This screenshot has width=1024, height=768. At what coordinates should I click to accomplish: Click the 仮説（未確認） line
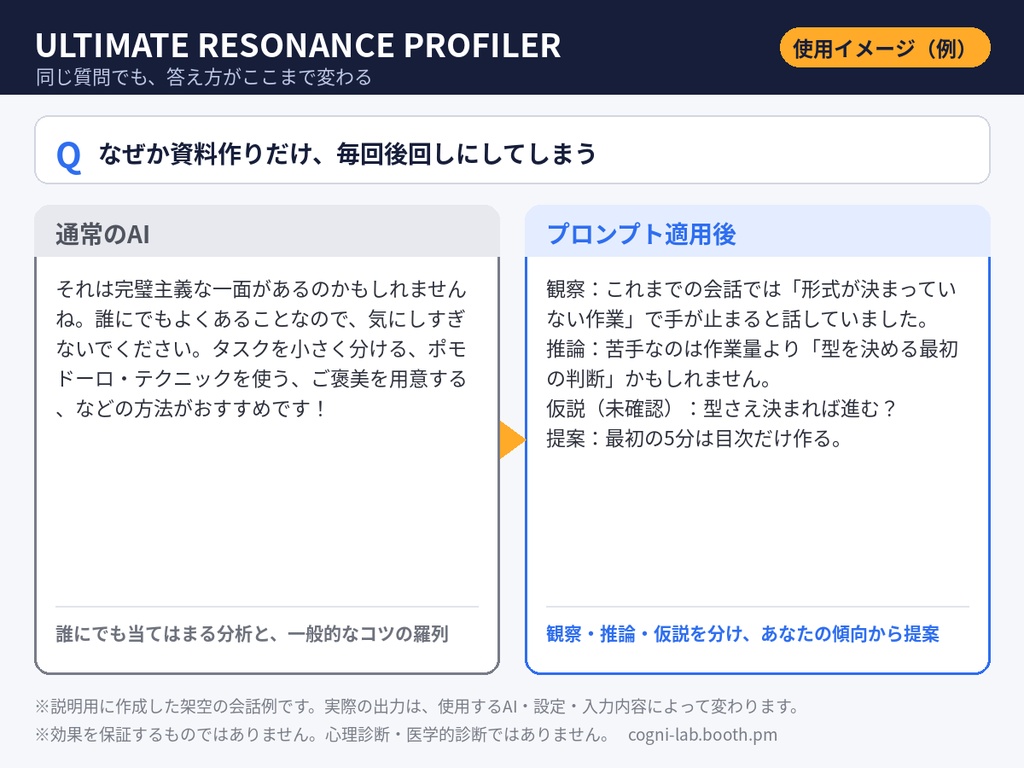click(x=721, y=409)
